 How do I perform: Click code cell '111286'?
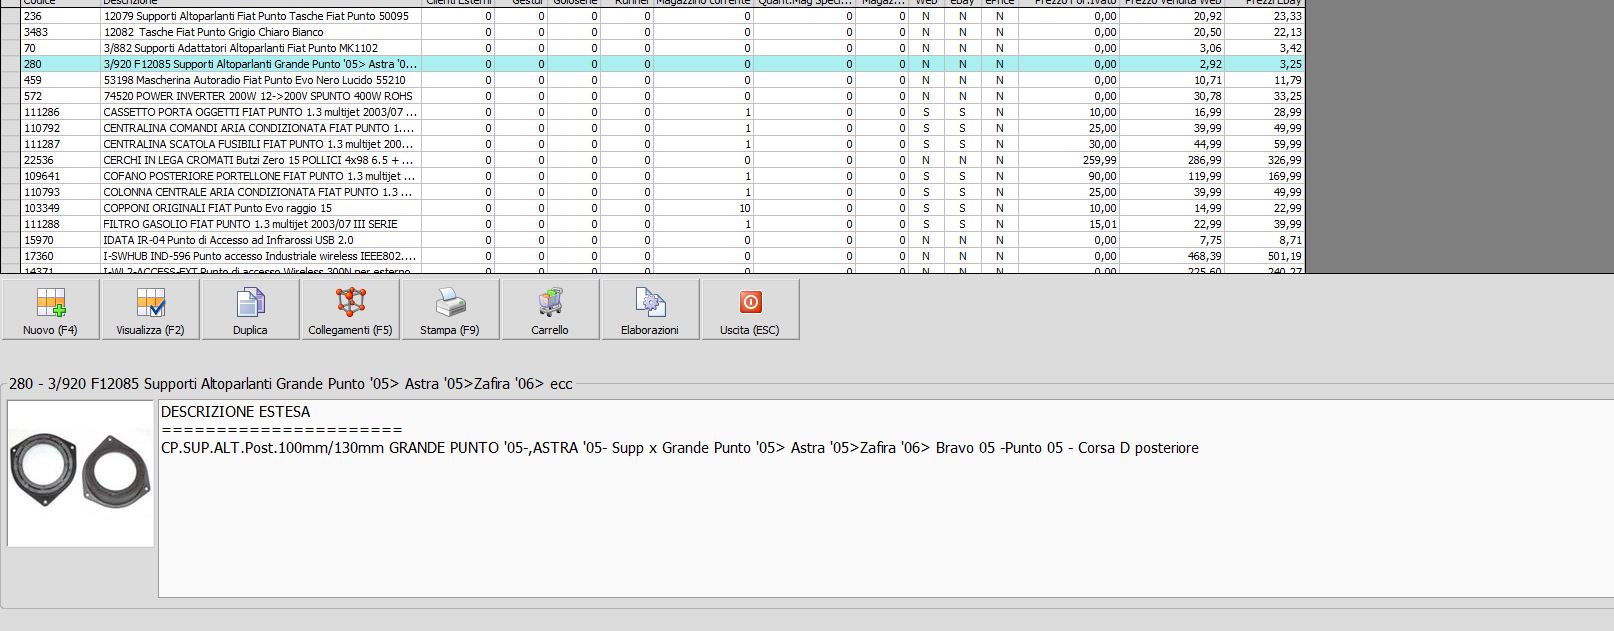pyautogui.click(x=61, y=112)
